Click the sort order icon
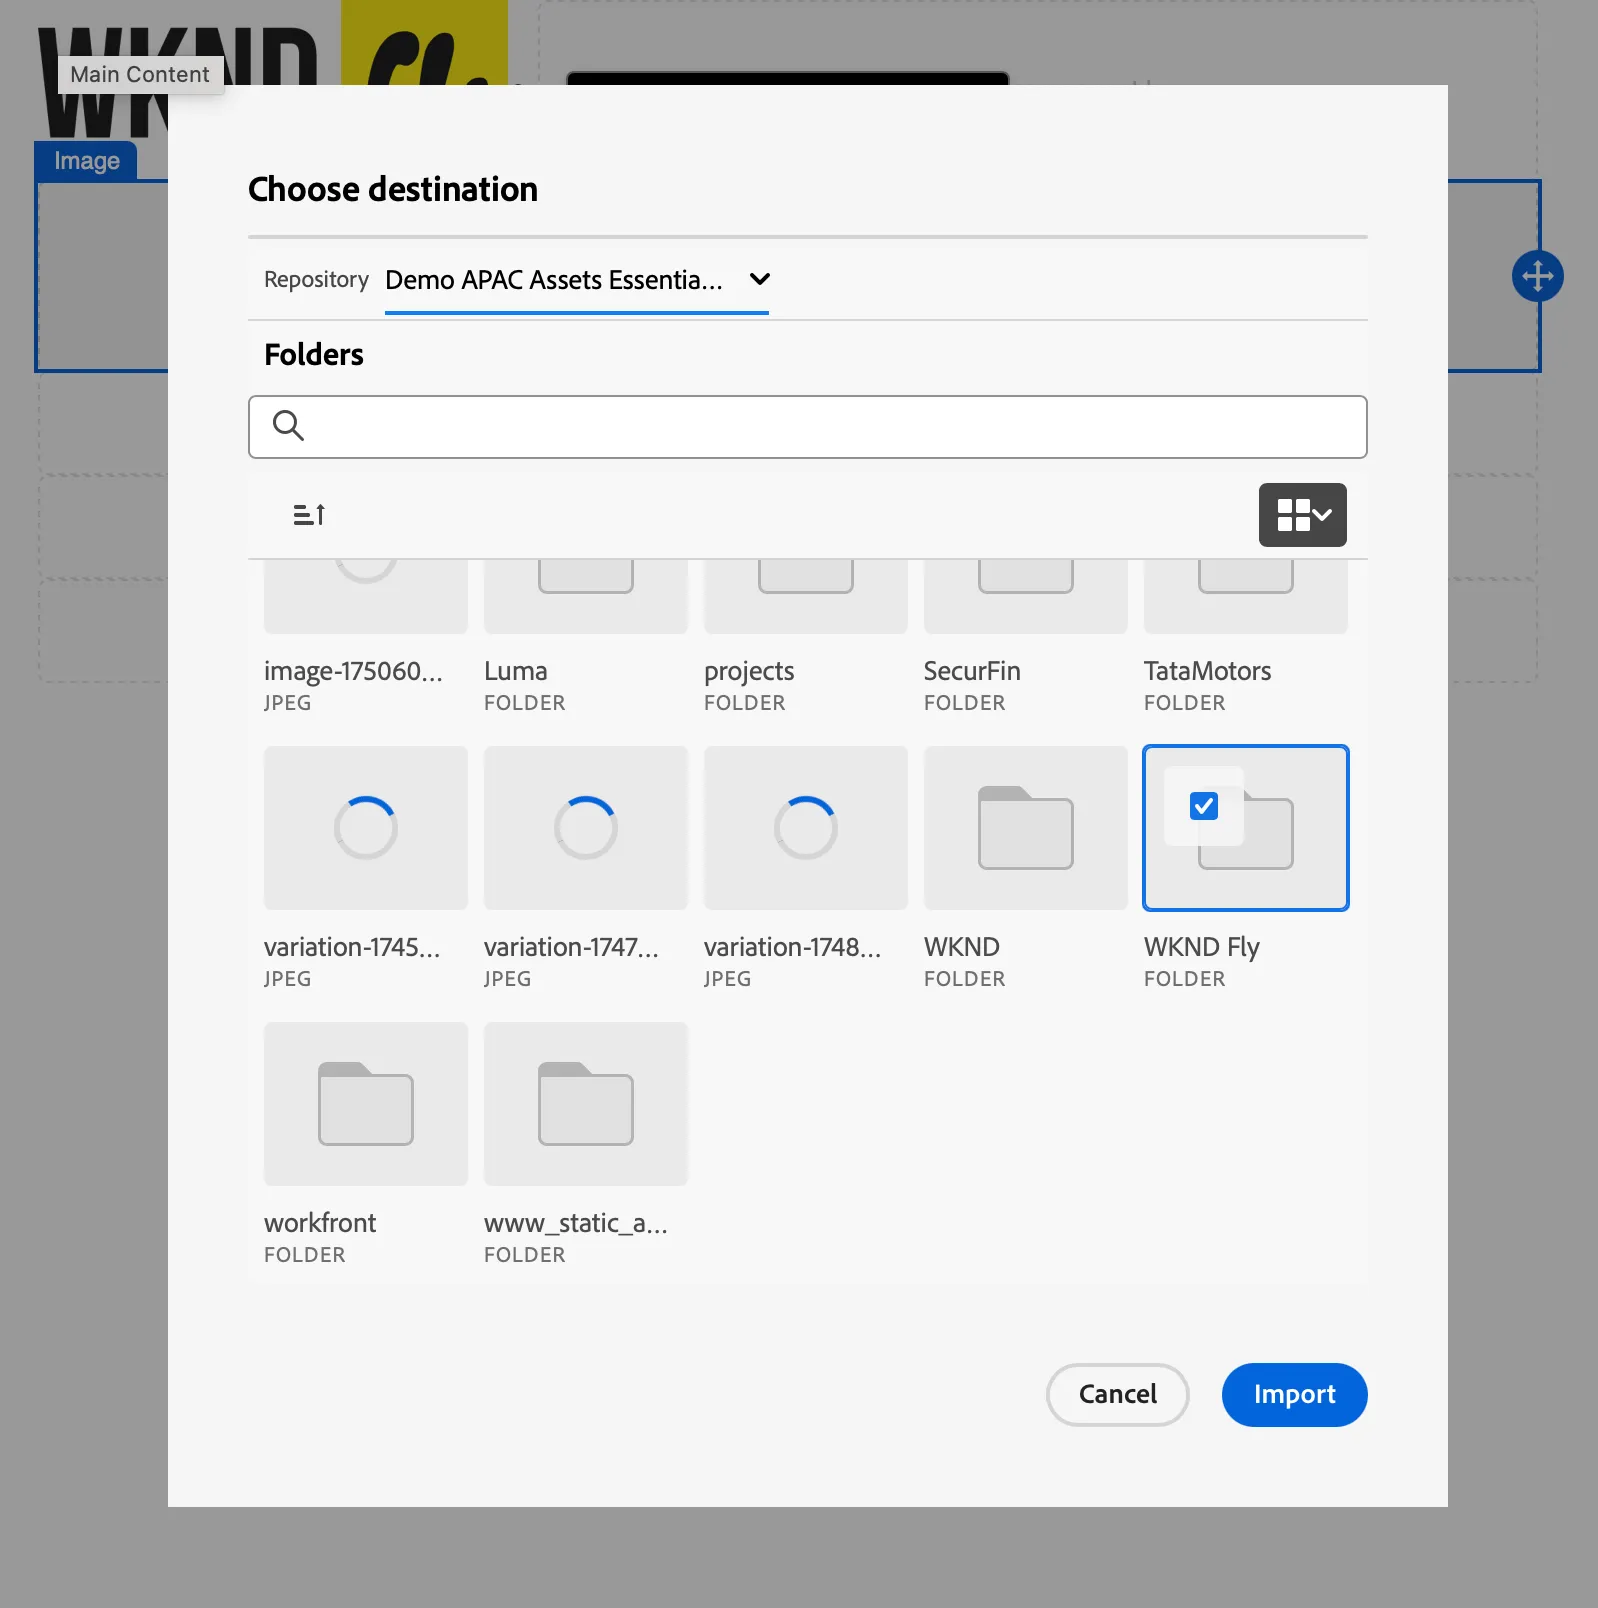This screenshot has width=1598, height=1608. 309,515
